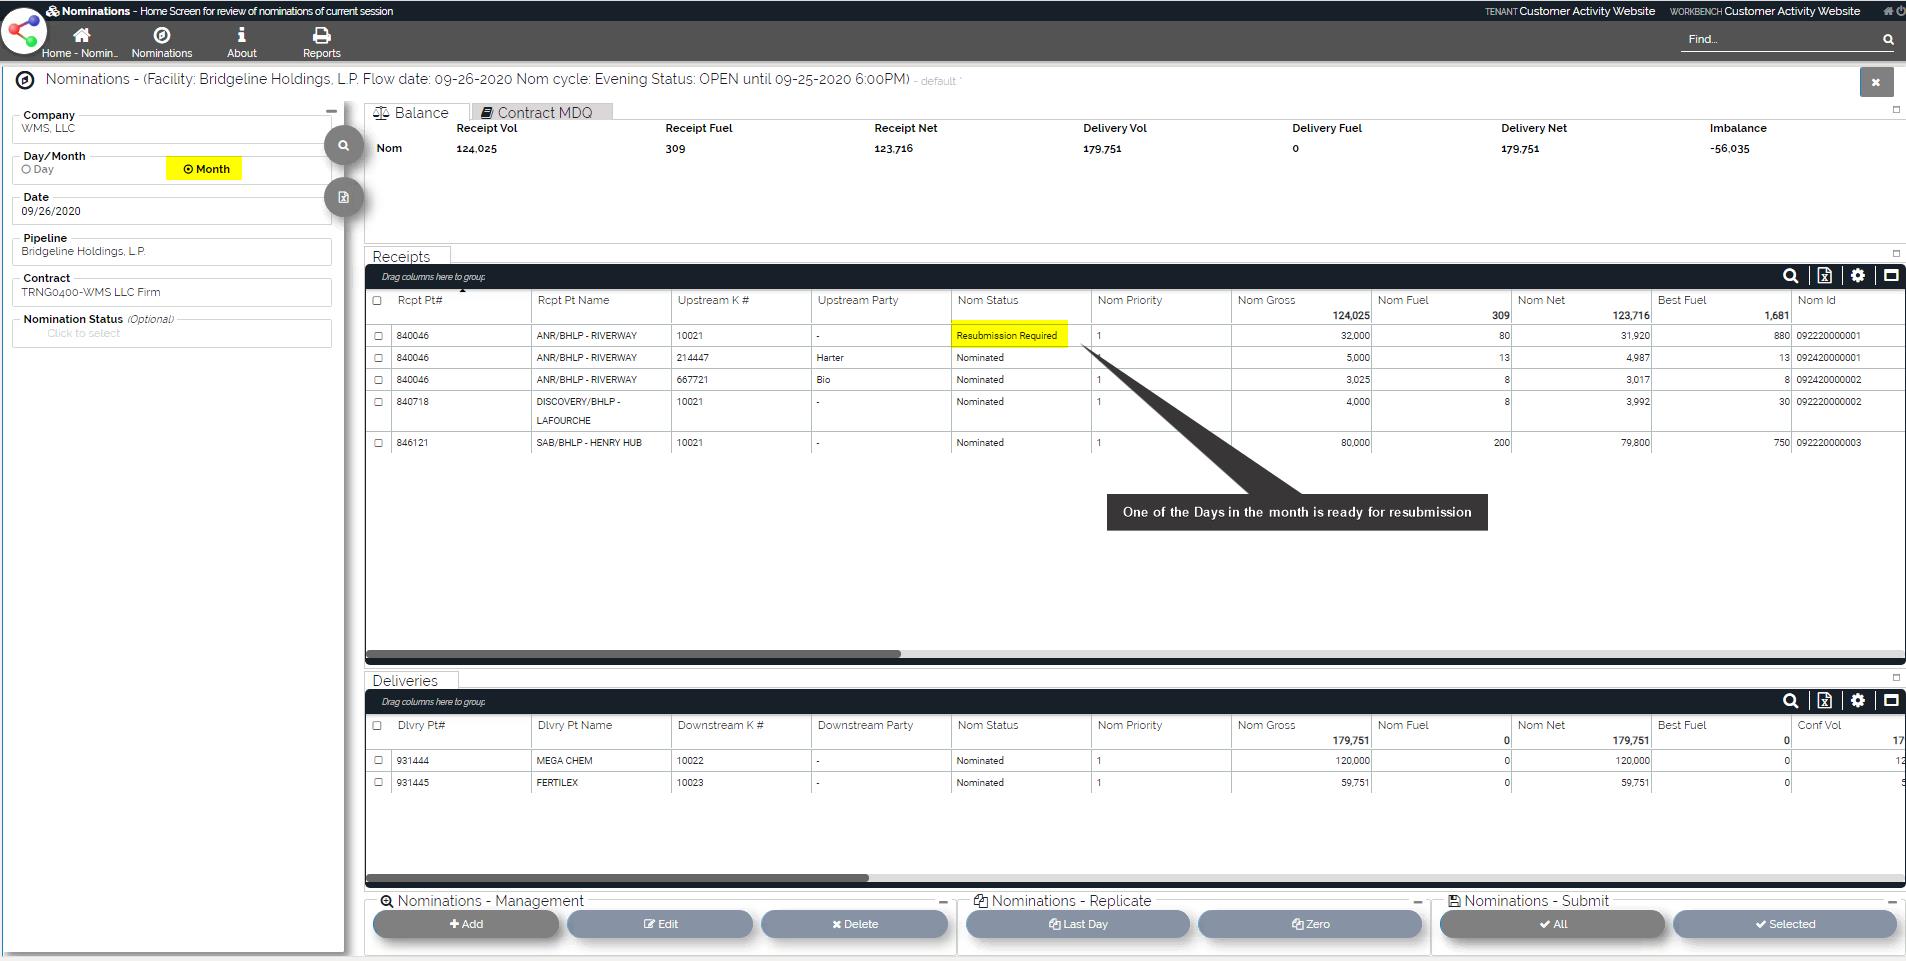The image size is (1906, 961).
Task: Check the Resubmission Required receipt row checkbox
Action: (378, 336)
